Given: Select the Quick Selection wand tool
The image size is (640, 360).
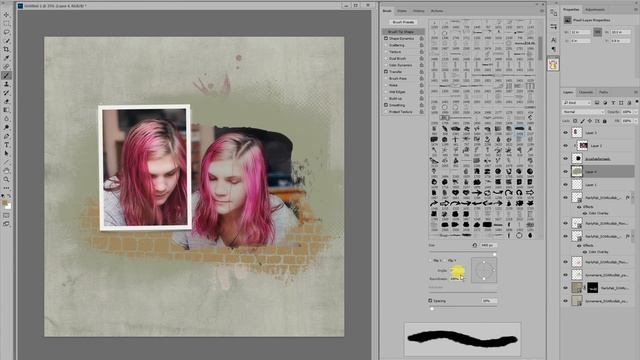Looking at the screenshot, I should click(6, 41).
